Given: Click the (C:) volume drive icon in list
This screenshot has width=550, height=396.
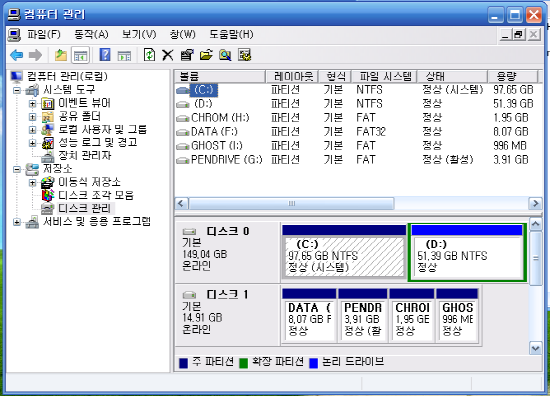Looking at the screenshot, I should coord(183,90).
